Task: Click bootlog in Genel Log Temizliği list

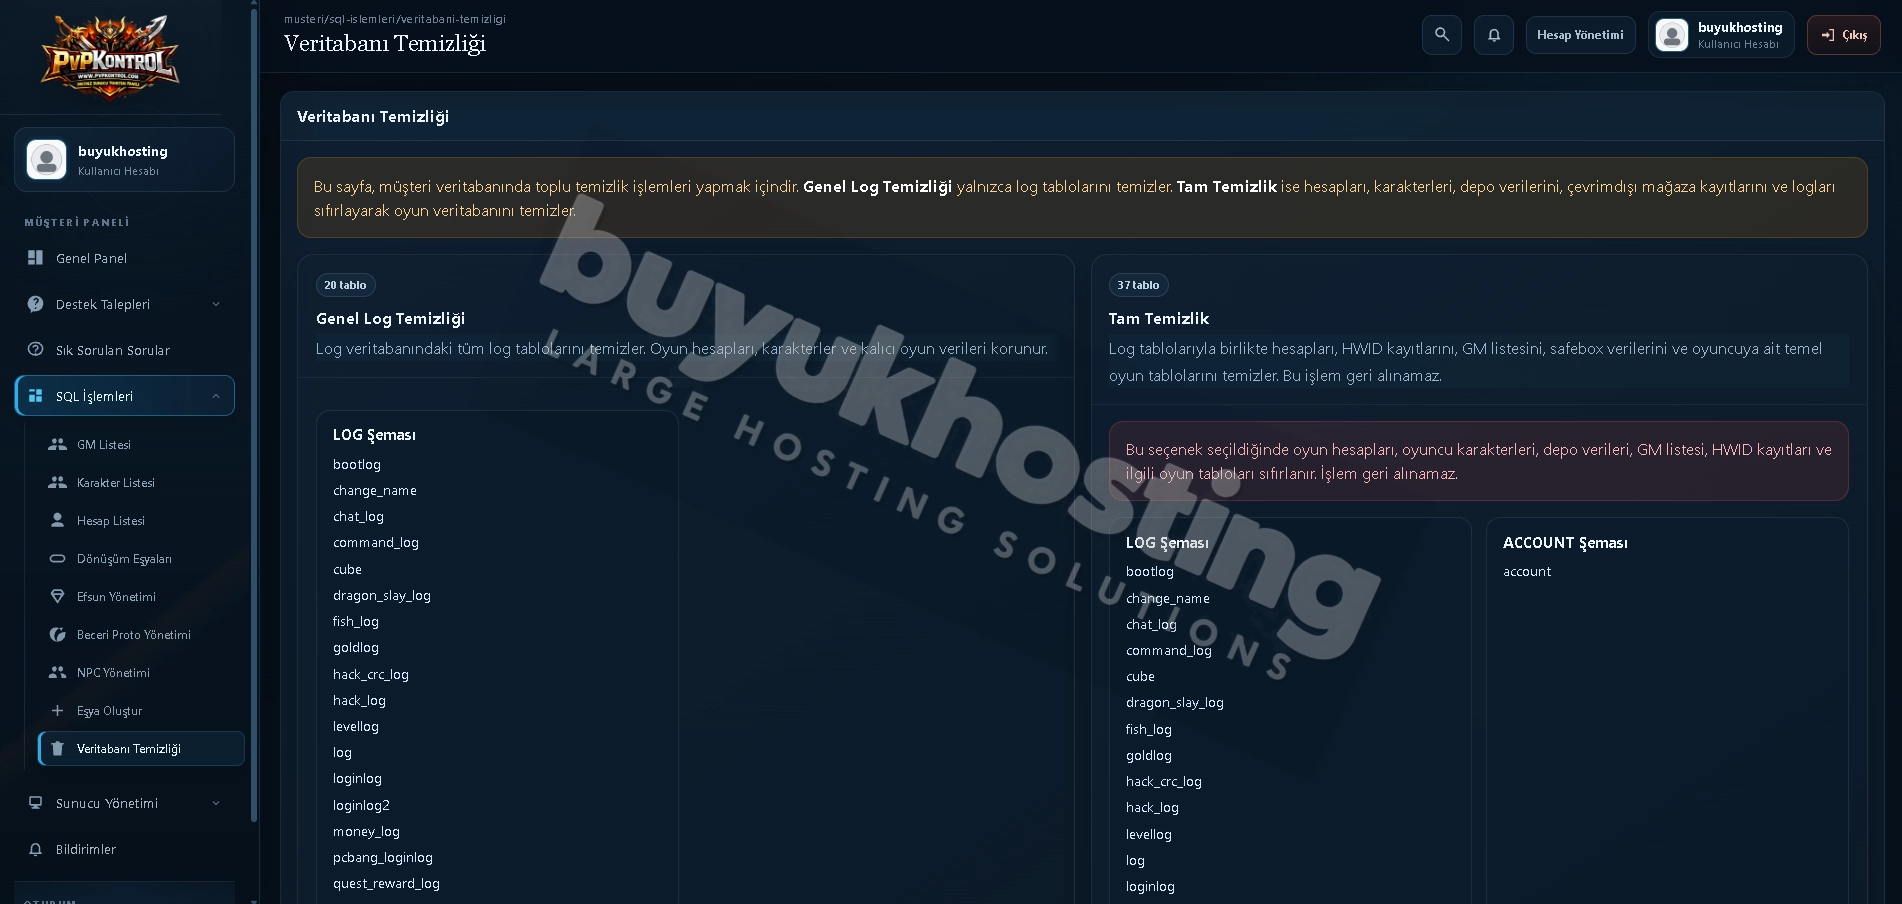Action: coord(357,465)
